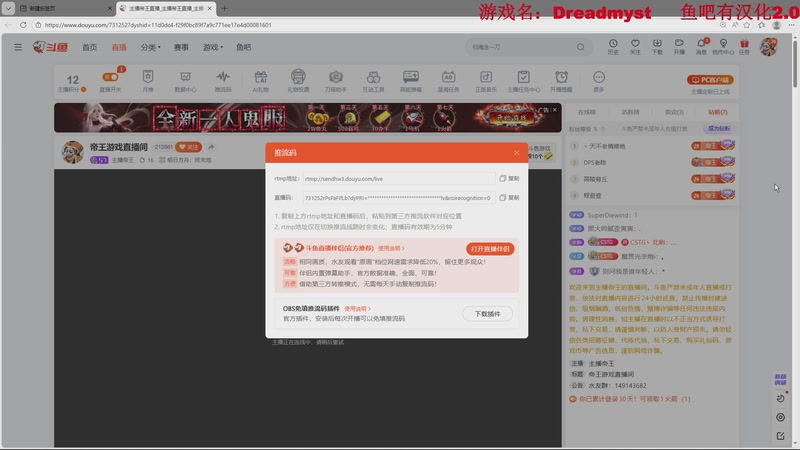Click the browser address bar
Screen dimensions: 800x450
point(375,24)
